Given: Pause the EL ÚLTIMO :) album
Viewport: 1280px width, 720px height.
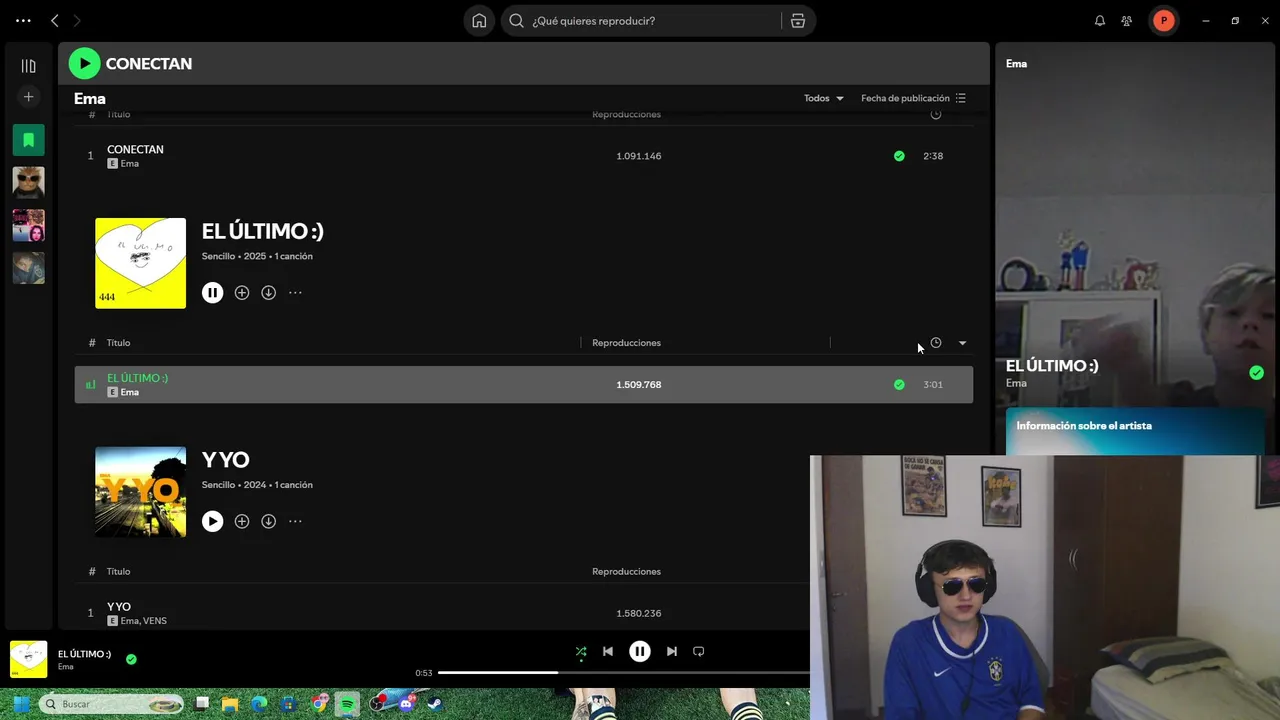Looking at the screenshot, I should (212, 293).
